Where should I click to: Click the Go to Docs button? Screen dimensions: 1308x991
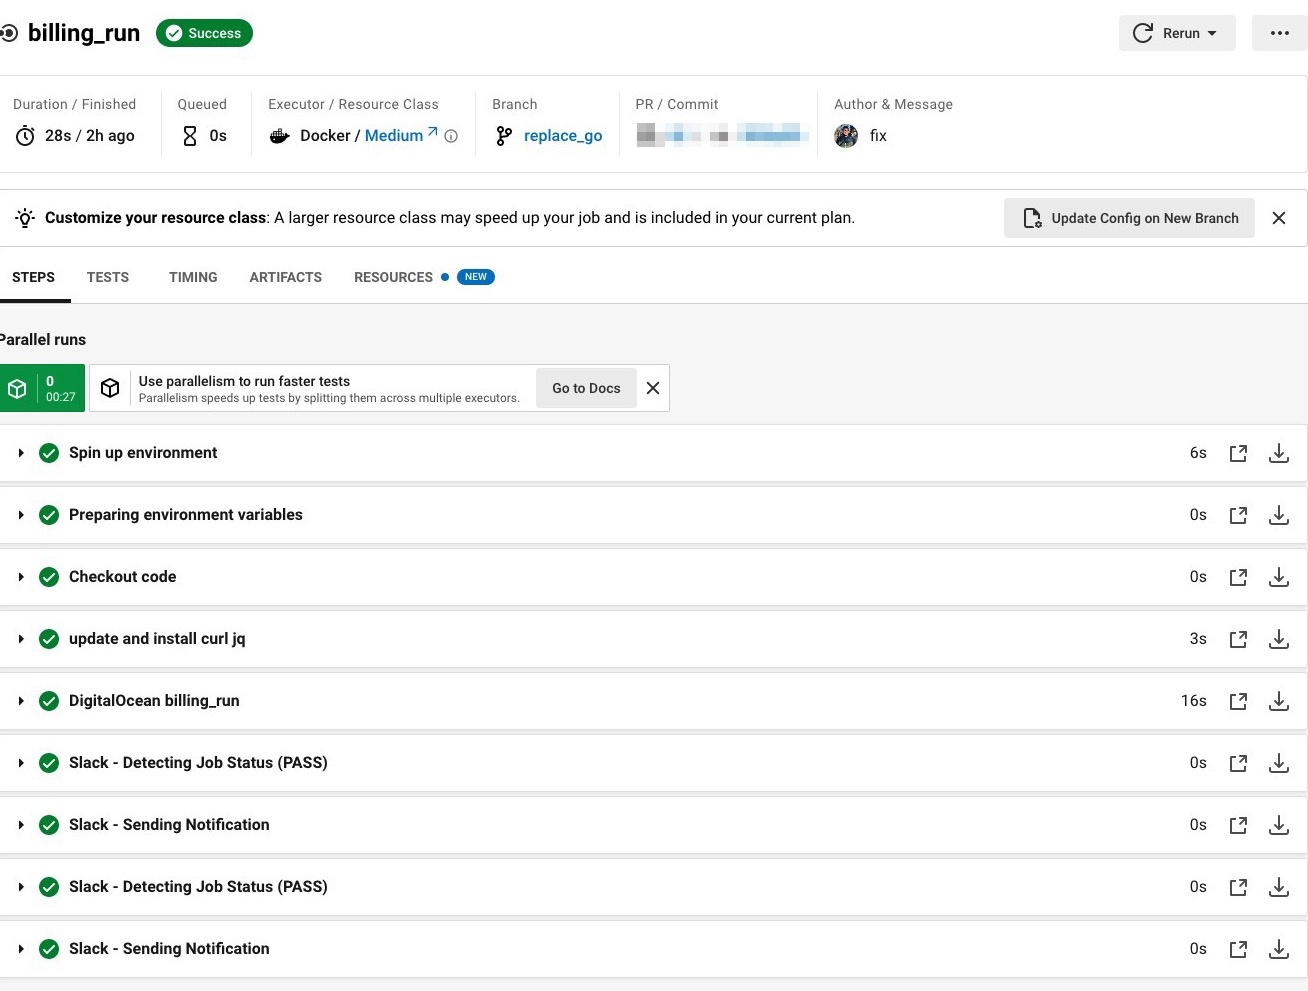(x=586, y=388)
